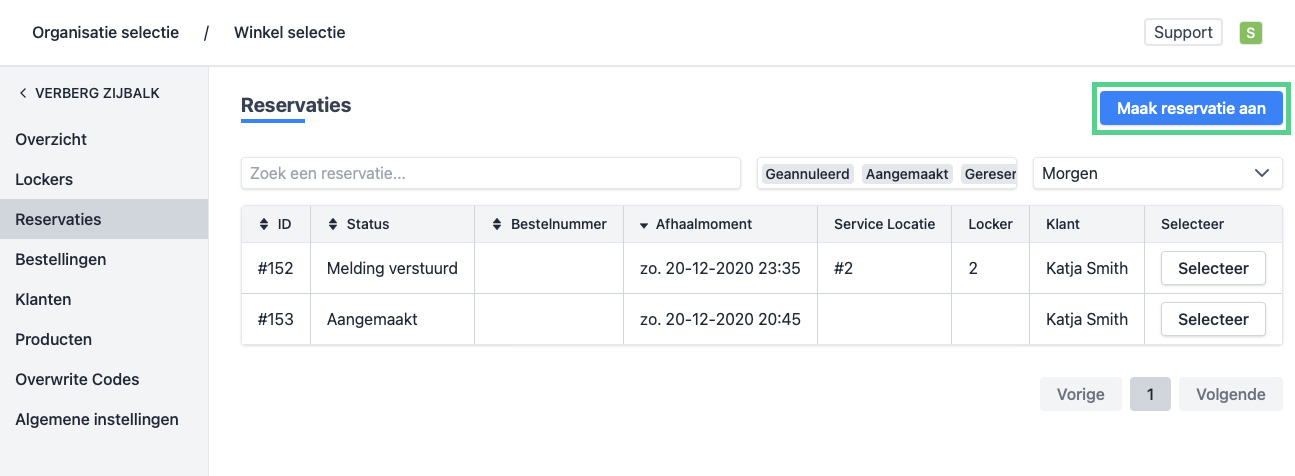Go to next page with Volgende

click(x=1230, y=394)
